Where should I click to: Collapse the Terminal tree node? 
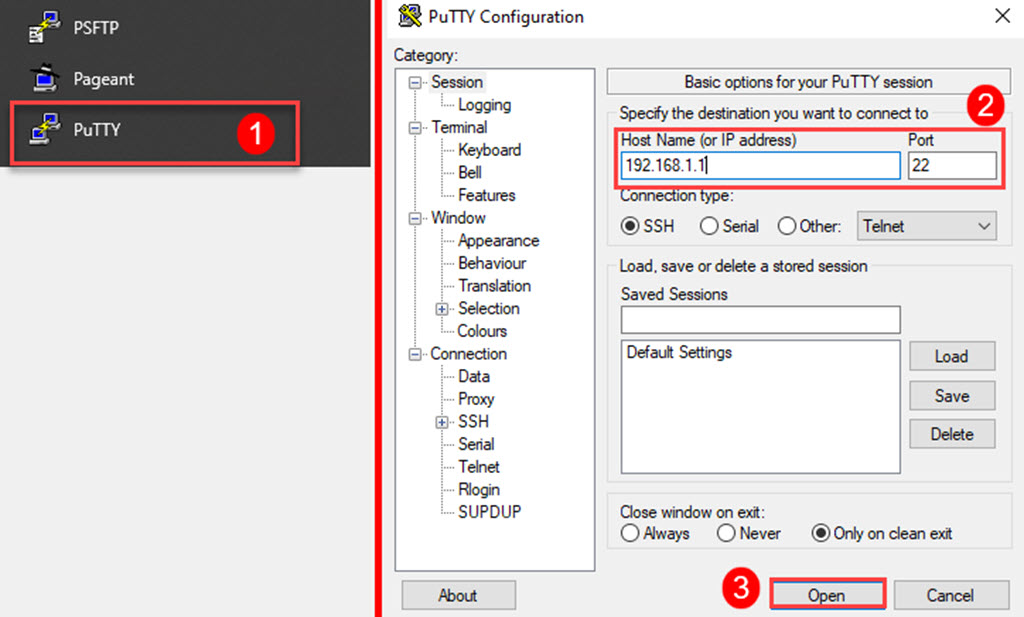click(x=415, y=127)
